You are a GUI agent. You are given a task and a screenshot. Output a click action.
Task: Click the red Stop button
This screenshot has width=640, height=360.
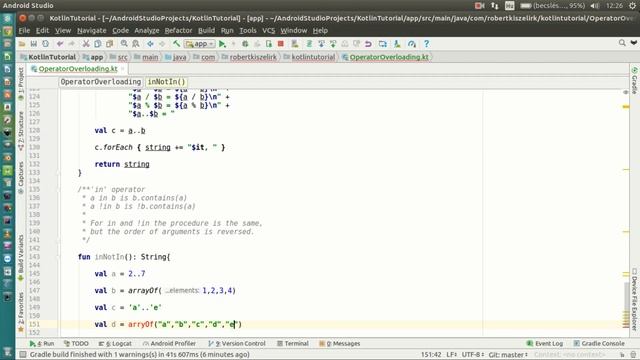coord(281,44)
